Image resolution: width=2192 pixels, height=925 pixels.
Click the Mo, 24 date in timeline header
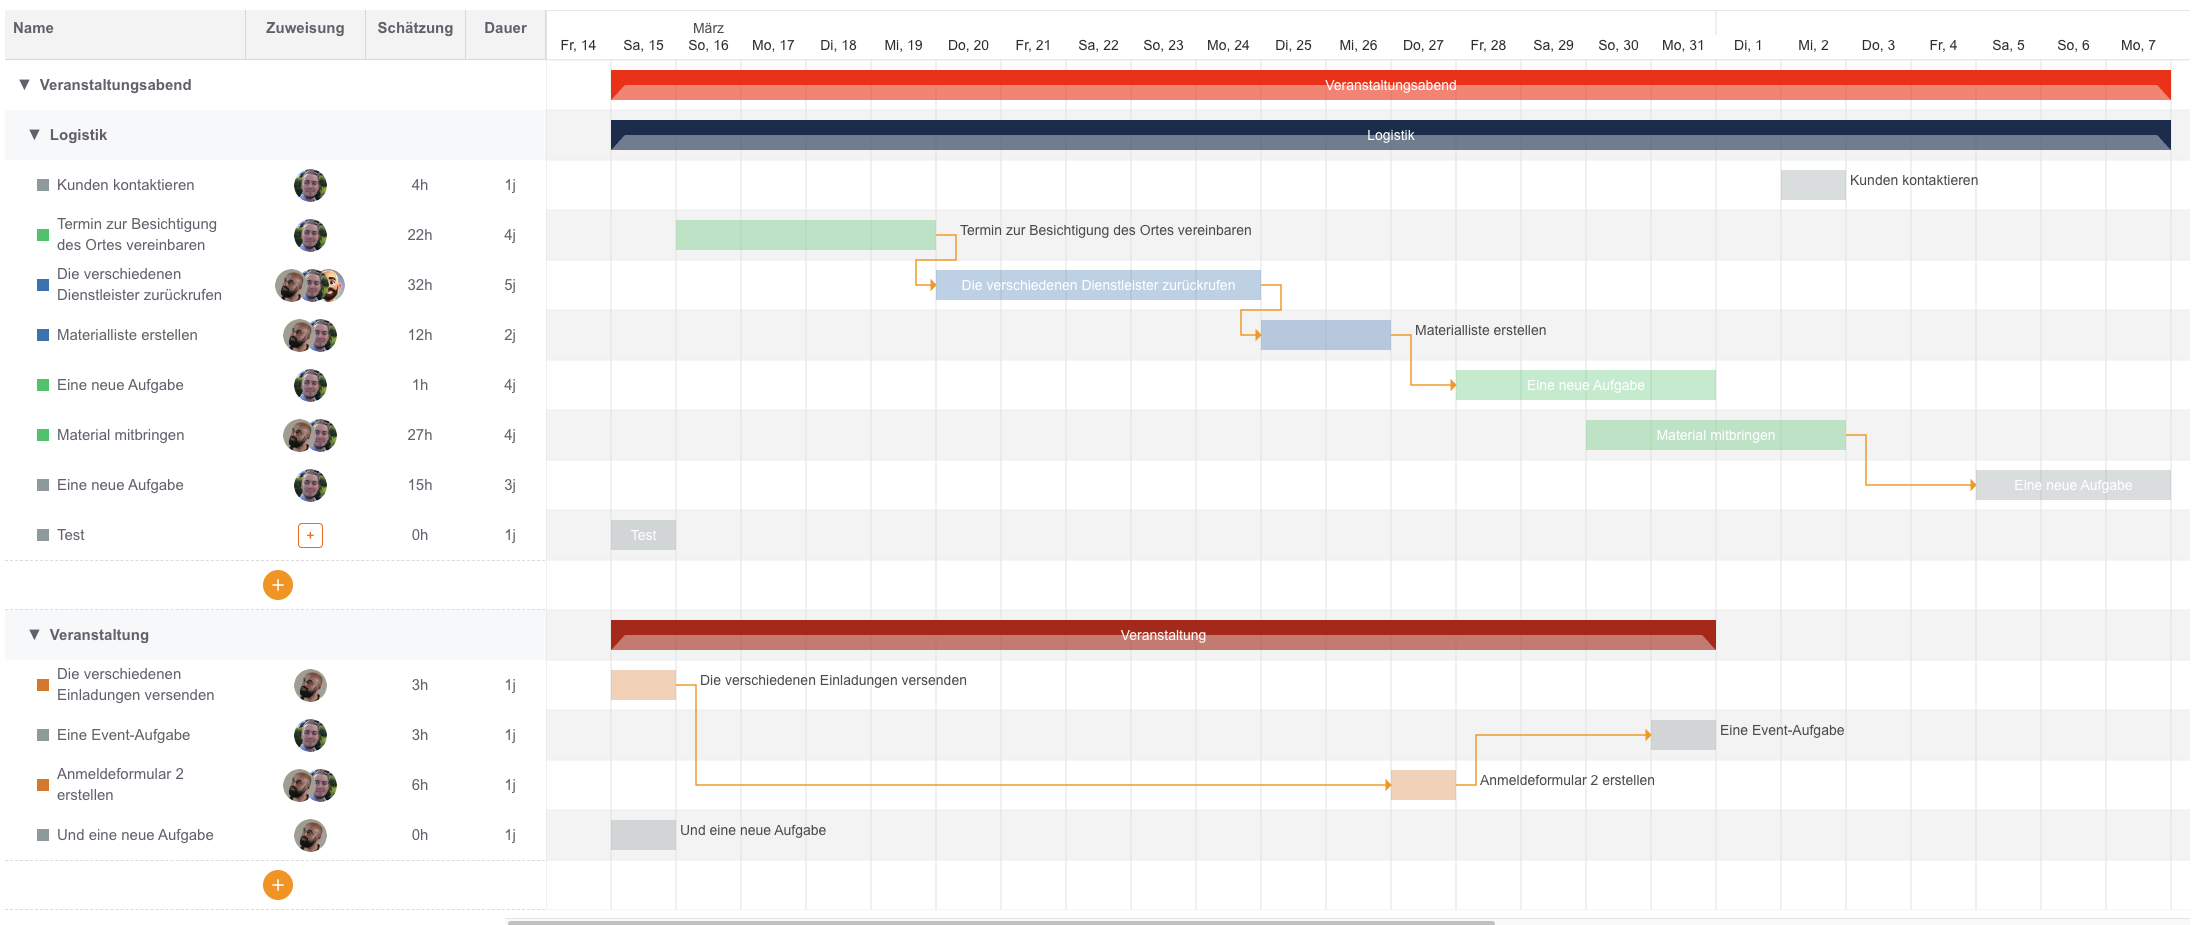pyautogui.click(x=1228, y=45)
